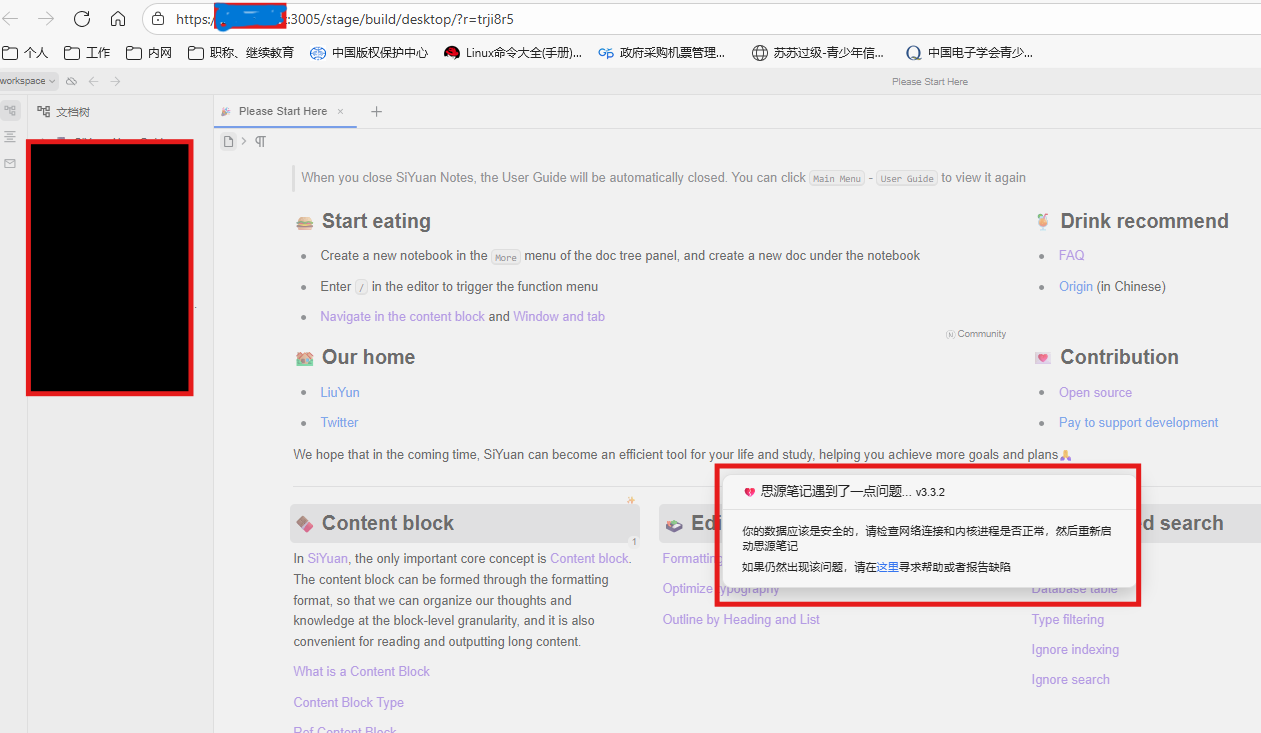Open the 职称、继续教育 bookmark folder
The height and width of the screenshot is (733, 1261).
(241, 53)
